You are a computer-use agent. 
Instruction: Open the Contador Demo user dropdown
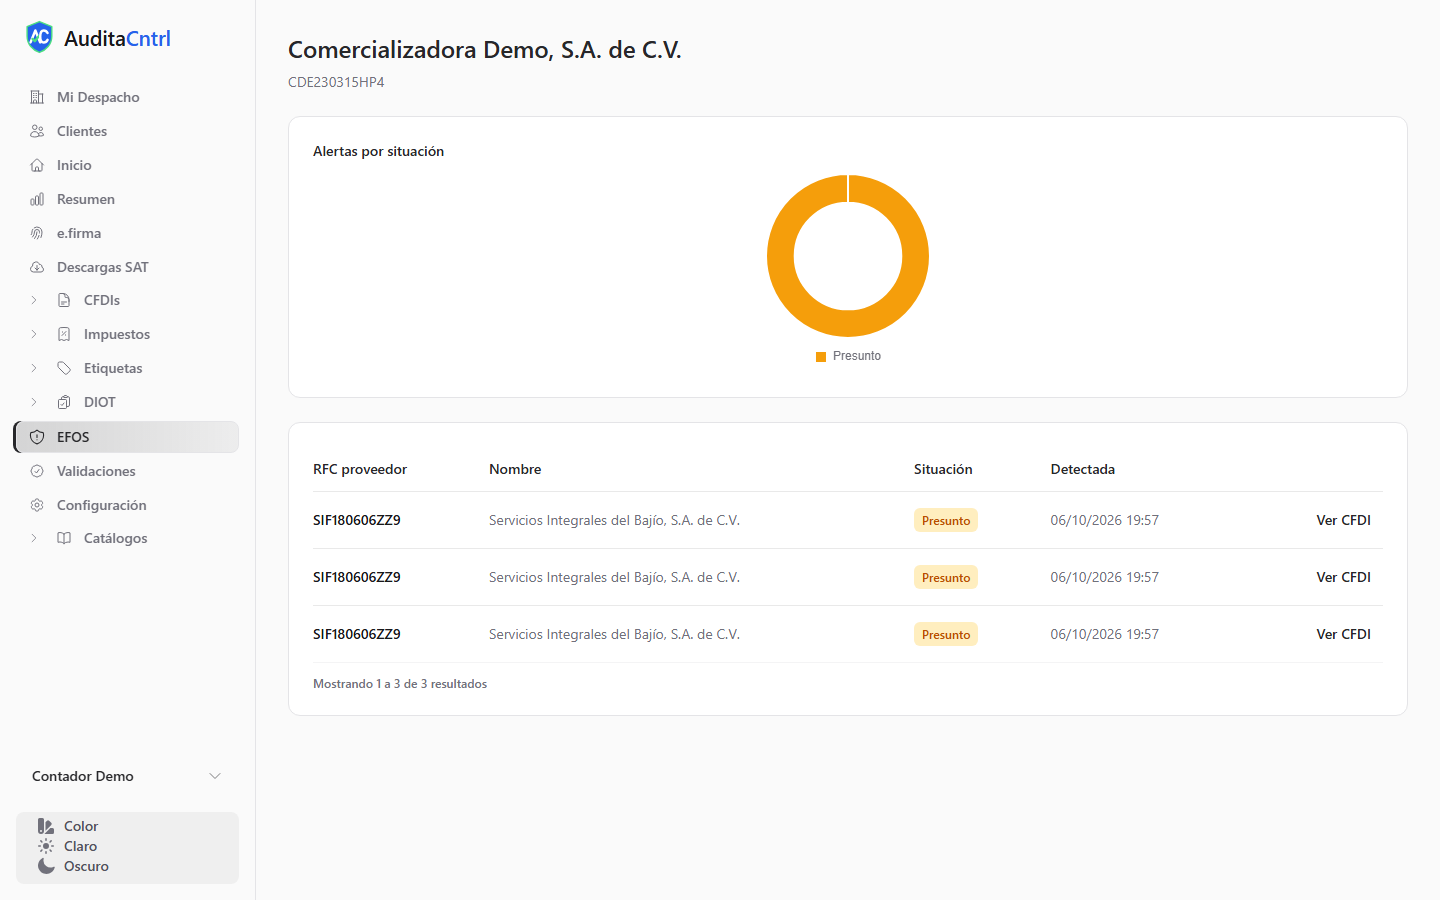[127, 776]
